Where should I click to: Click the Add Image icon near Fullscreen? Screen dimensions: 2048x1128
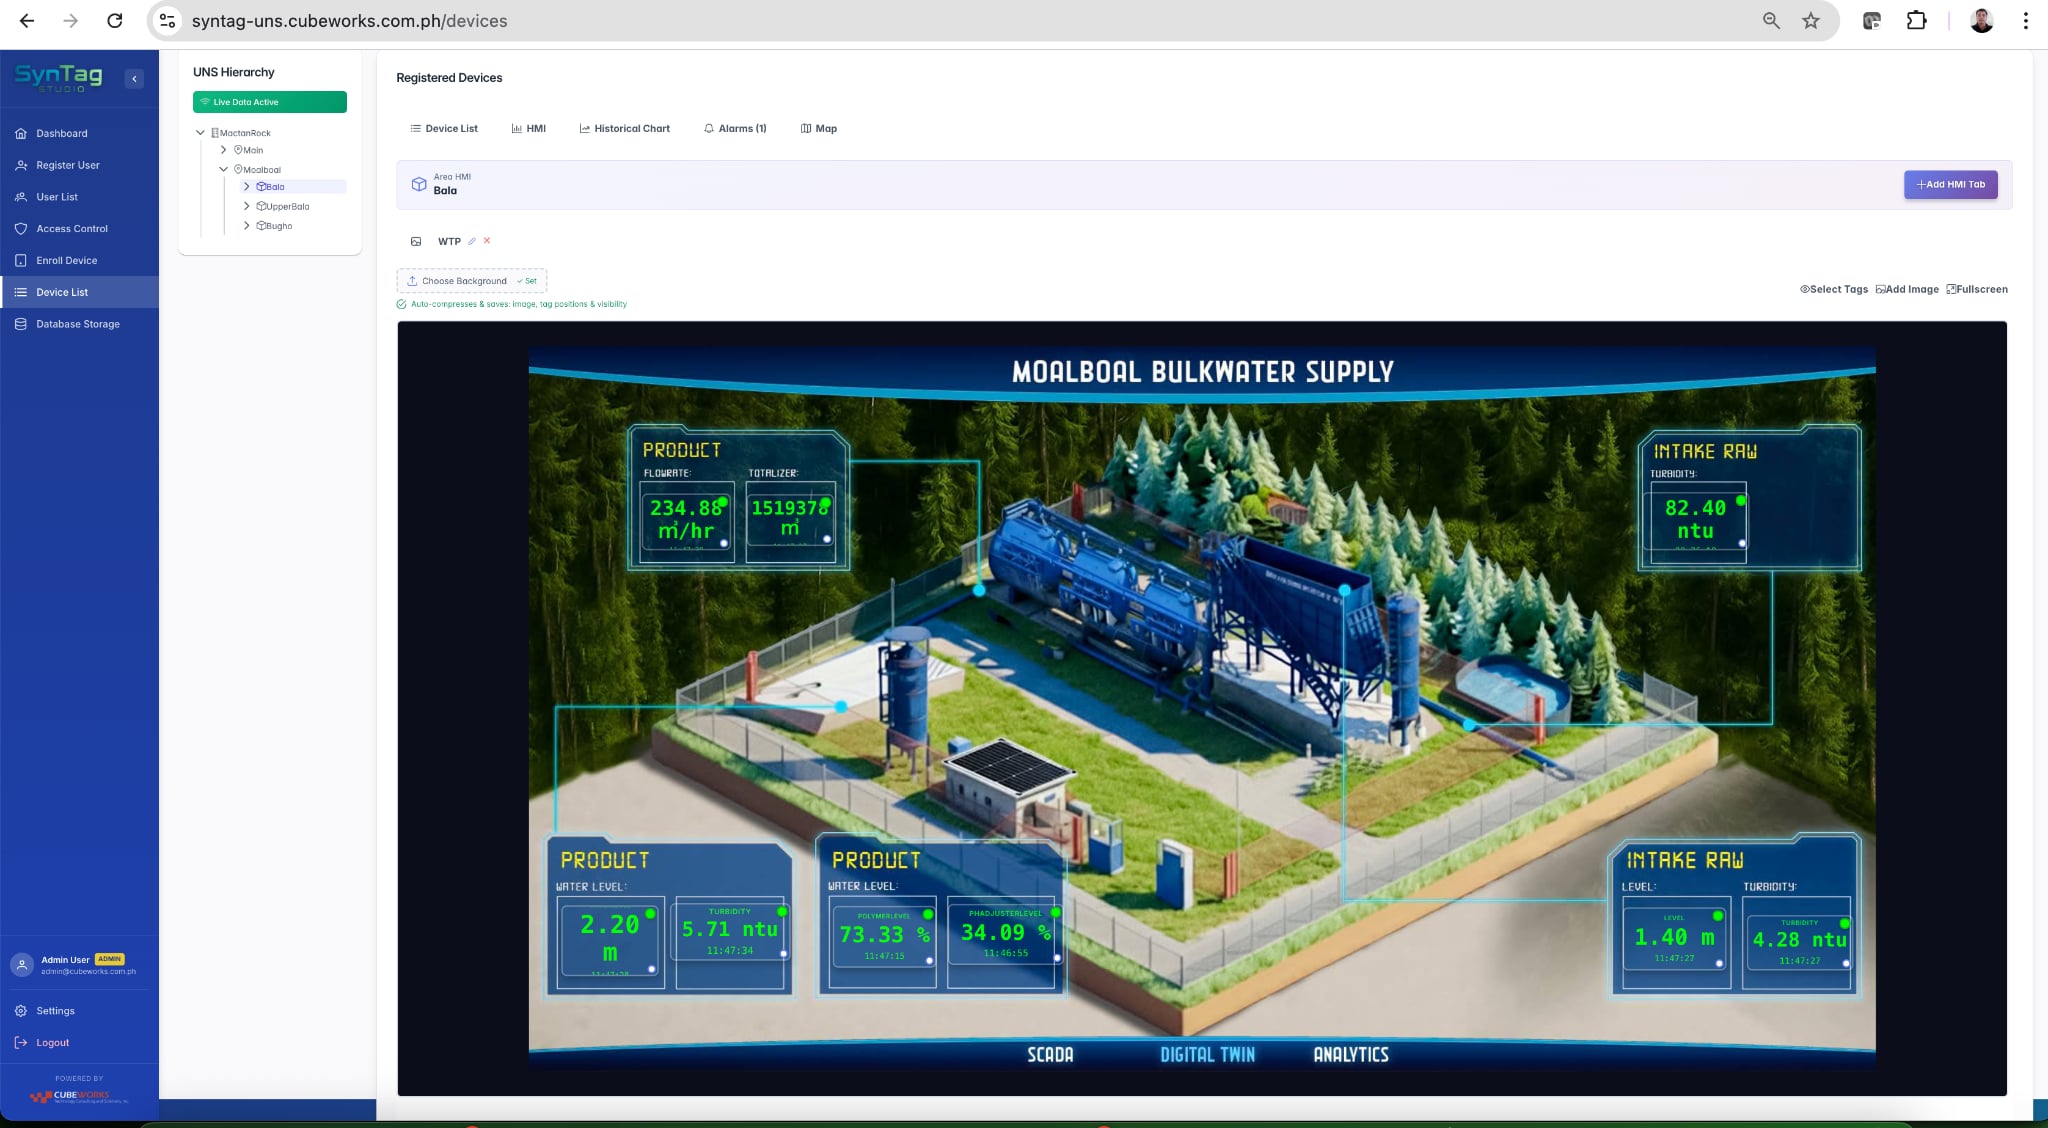pos(1881,289)
